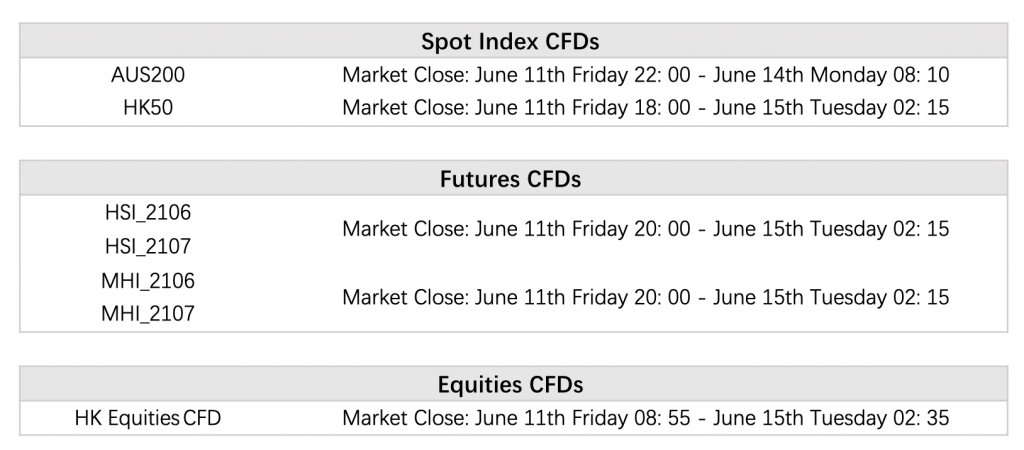
Task: Click 'June 15th Tuesday 02: 35' reopening time
Action: [x=831, y=418]
